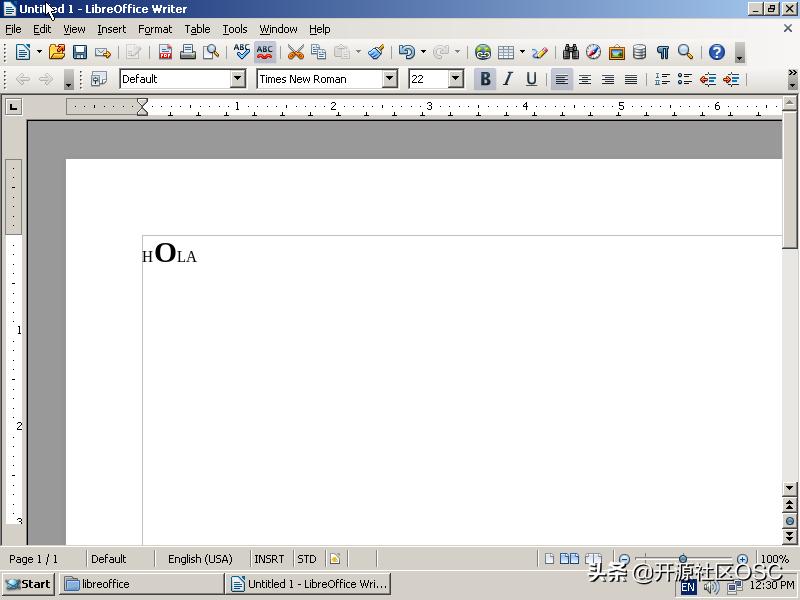Toggle Bold formatting
The width and height of the screenshot is (800, 600).
coord(485,79)
